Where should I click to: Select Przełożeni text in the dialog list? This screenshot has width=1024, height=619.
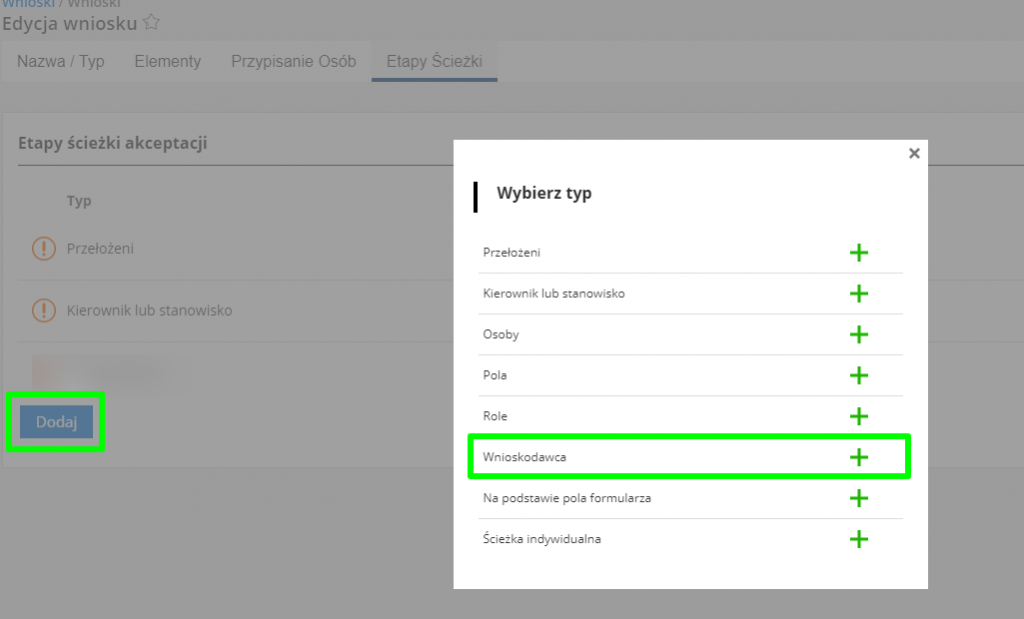[511, 253]
